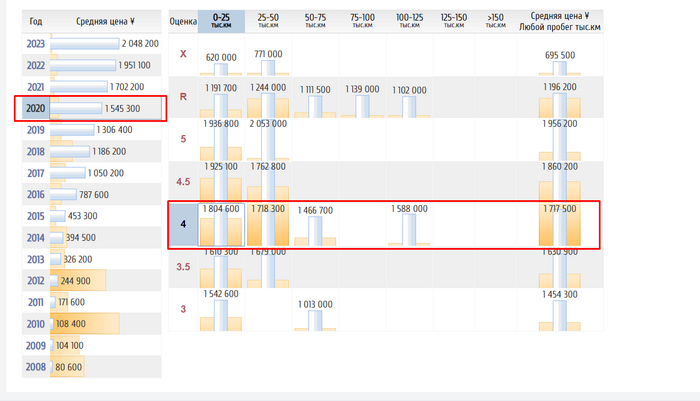Select the highlighted 2020 year row
The width and height of the screenshot is (700, 401).
click(92, 109)
